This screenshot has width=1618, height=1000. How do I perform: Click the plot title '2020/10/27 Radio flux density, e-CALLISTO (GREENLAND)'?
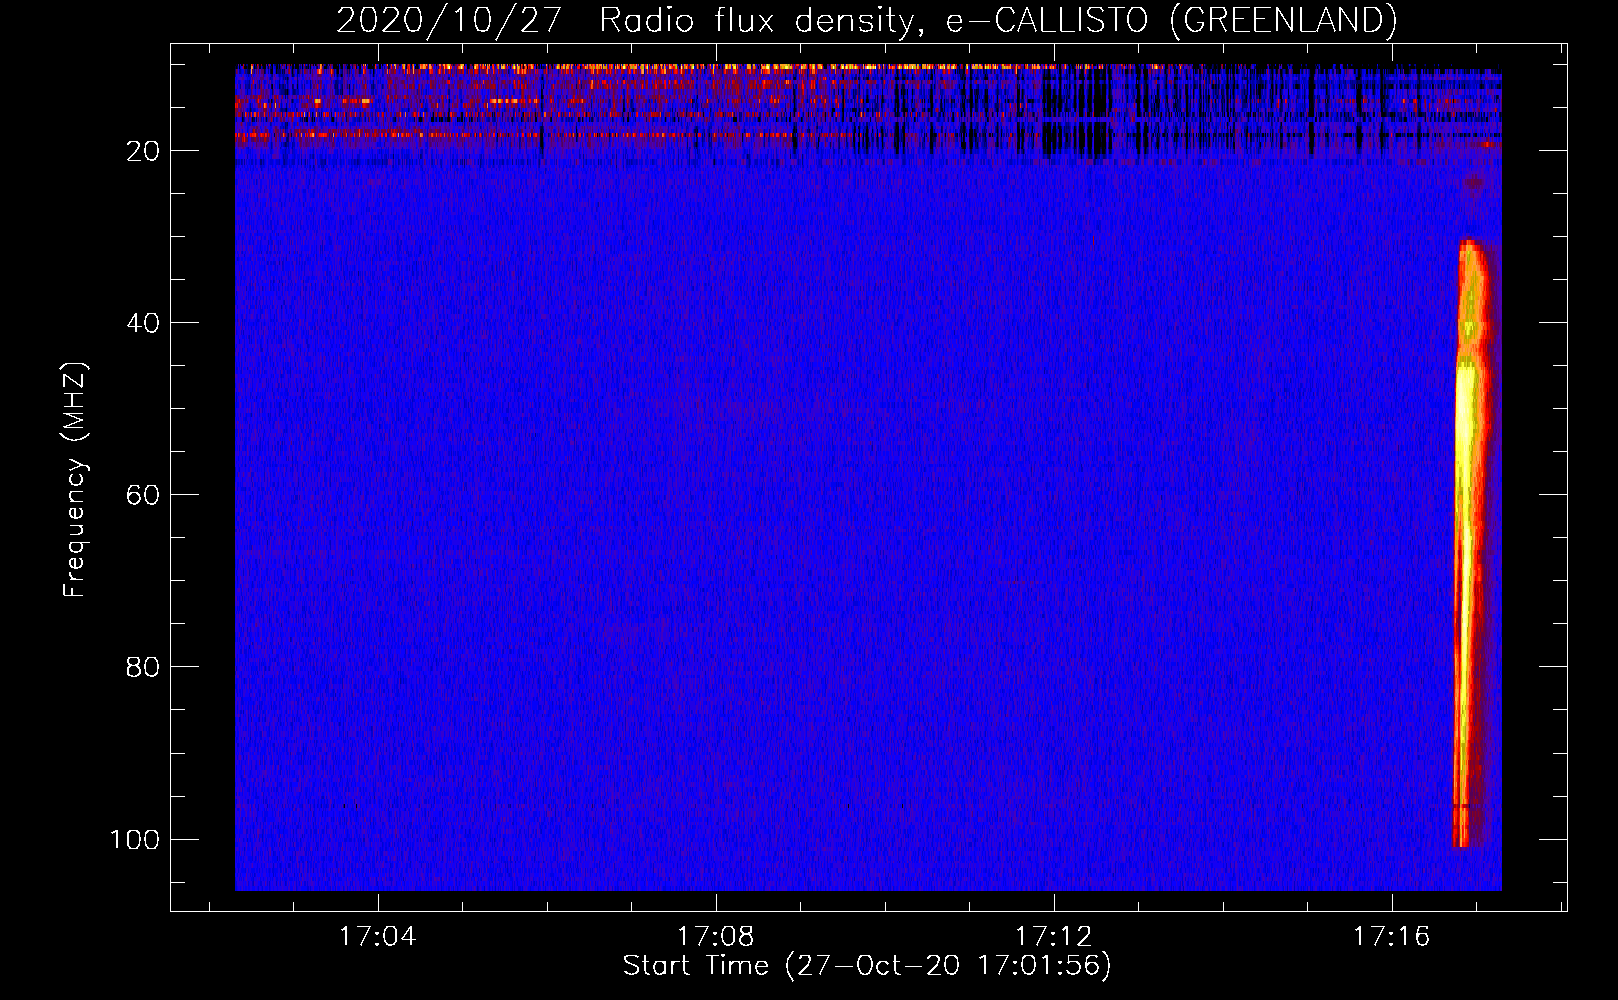[866, 20]
